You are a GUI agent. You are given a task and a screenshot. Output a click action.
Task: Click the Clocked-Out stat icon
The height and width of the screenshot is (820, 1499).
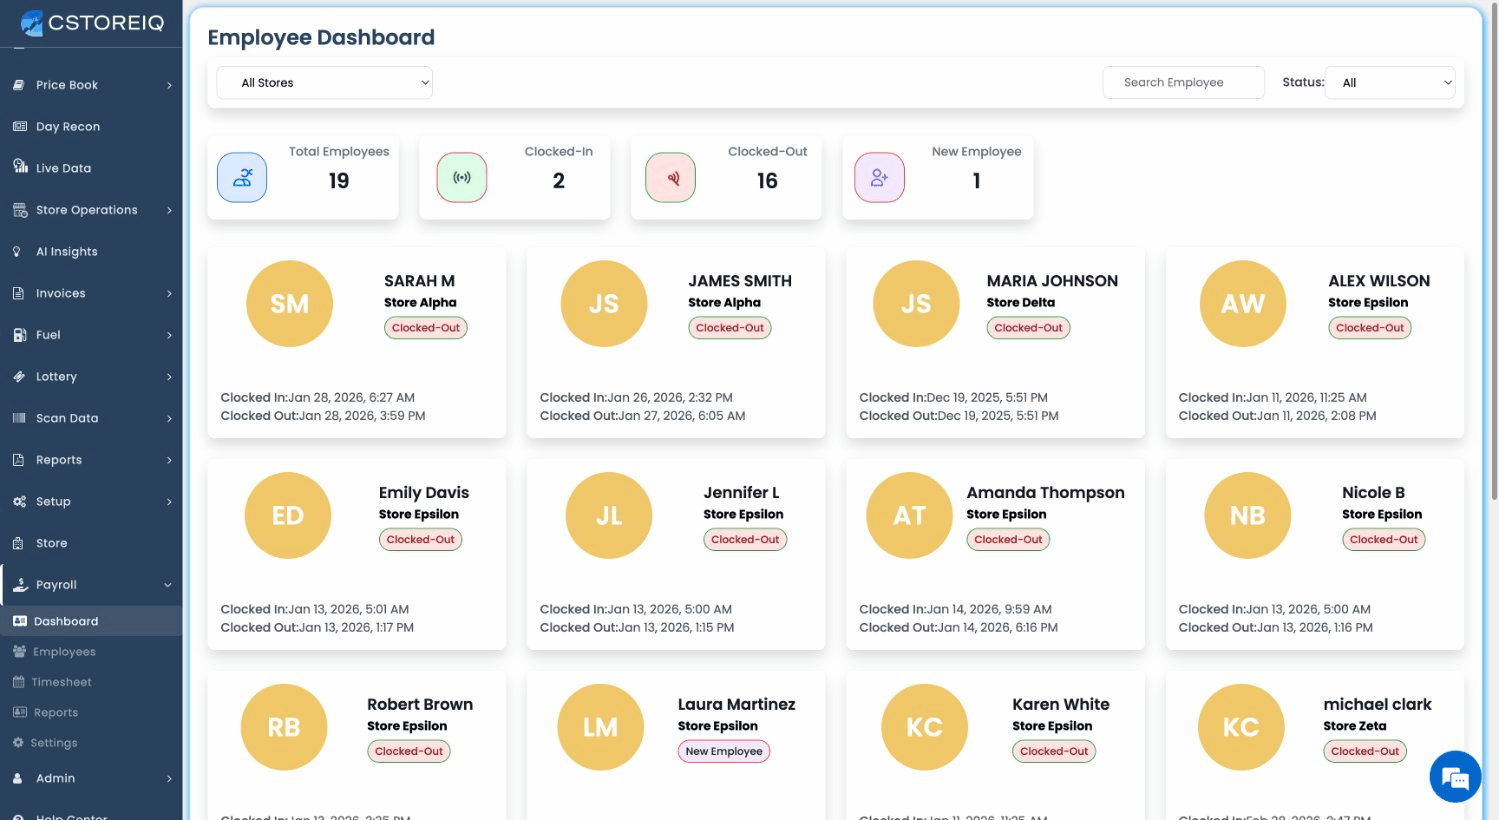pyautogui.click(x=670, y=178)
